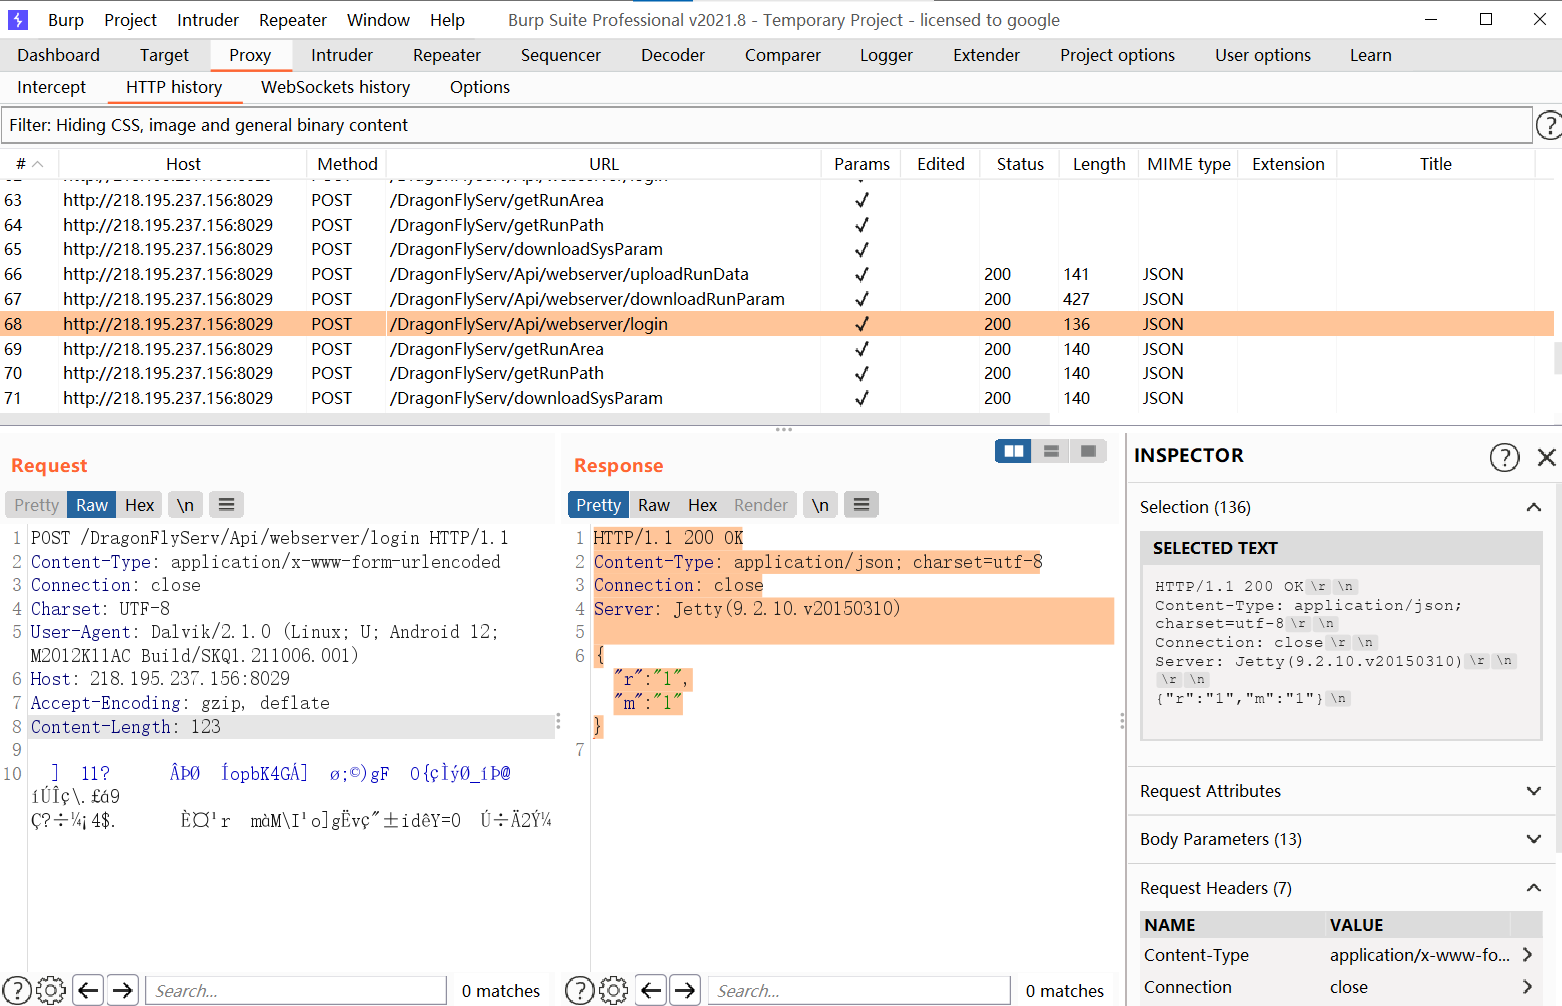Open response search help icon

pyautogui.click(x=580, y=990)
